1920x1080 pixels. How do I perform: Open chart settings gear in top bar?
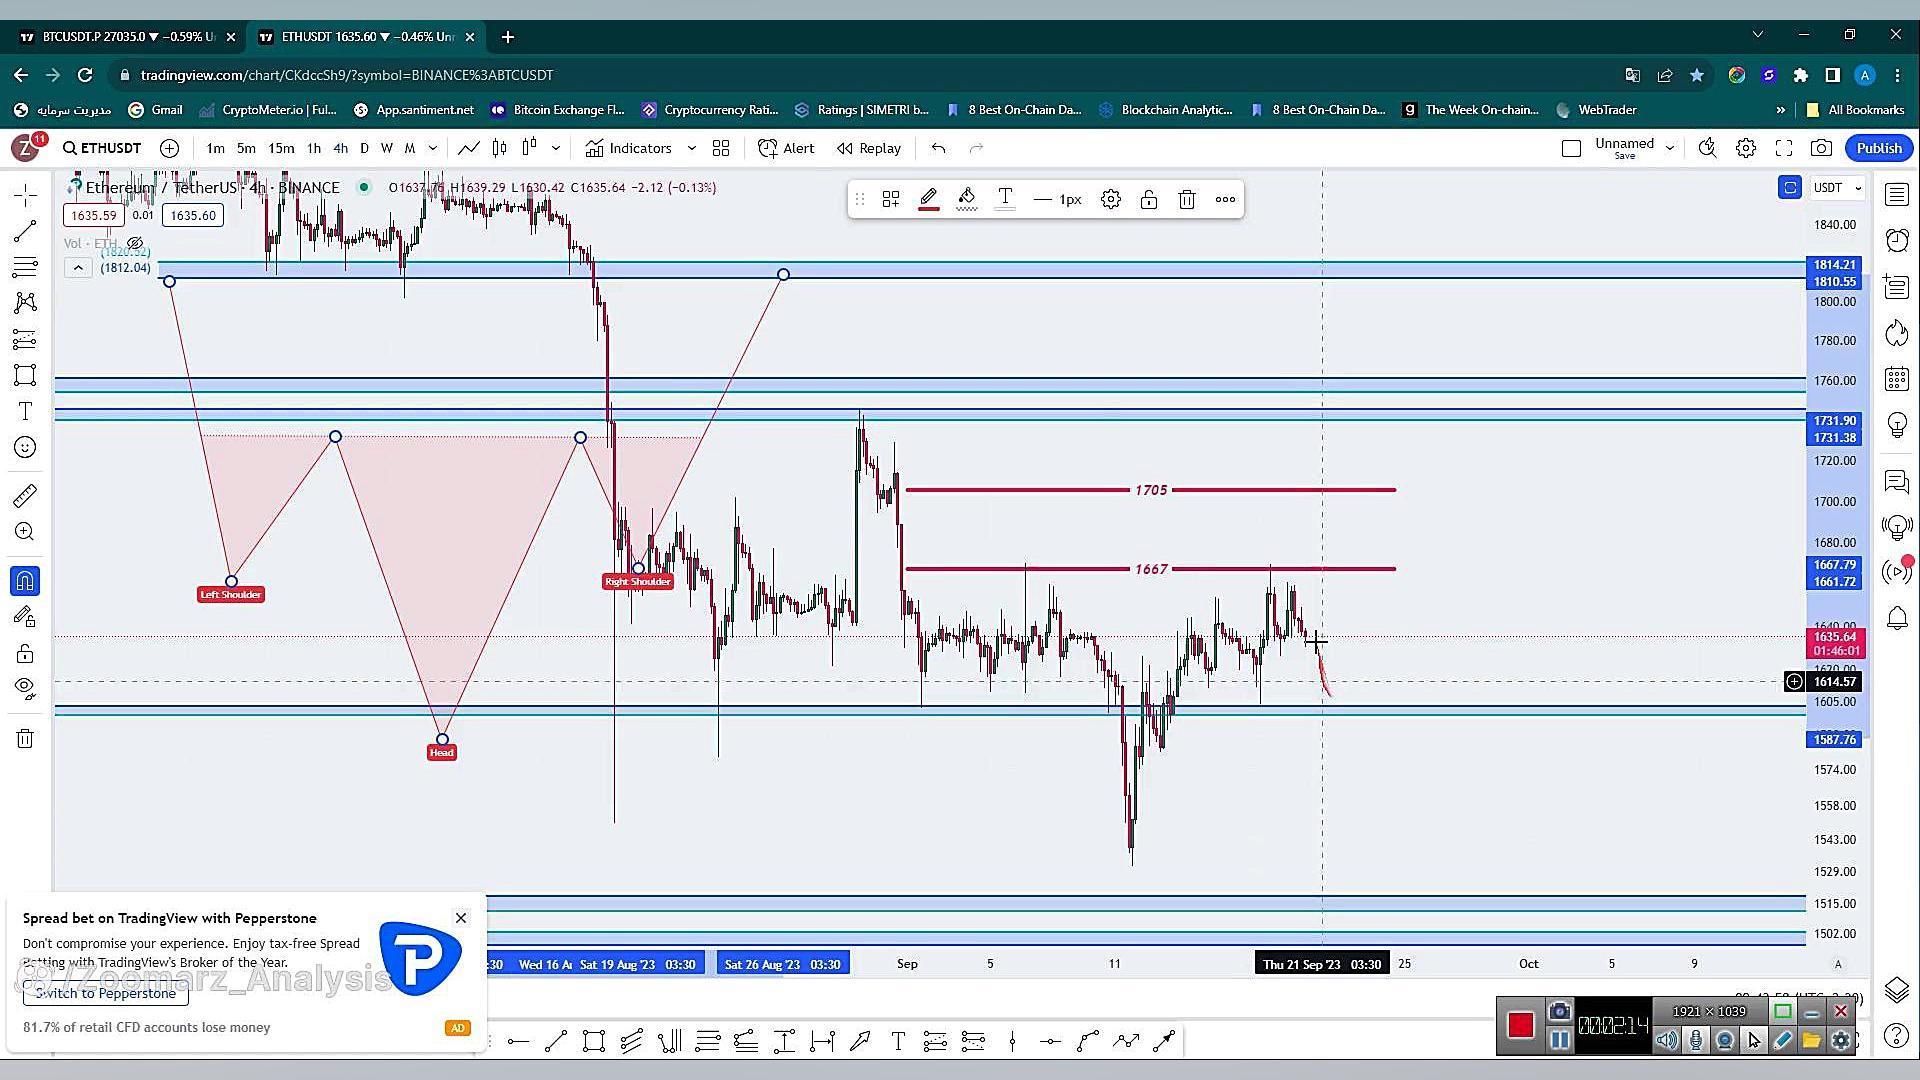pyautogui.click(x=1746, y=148)
